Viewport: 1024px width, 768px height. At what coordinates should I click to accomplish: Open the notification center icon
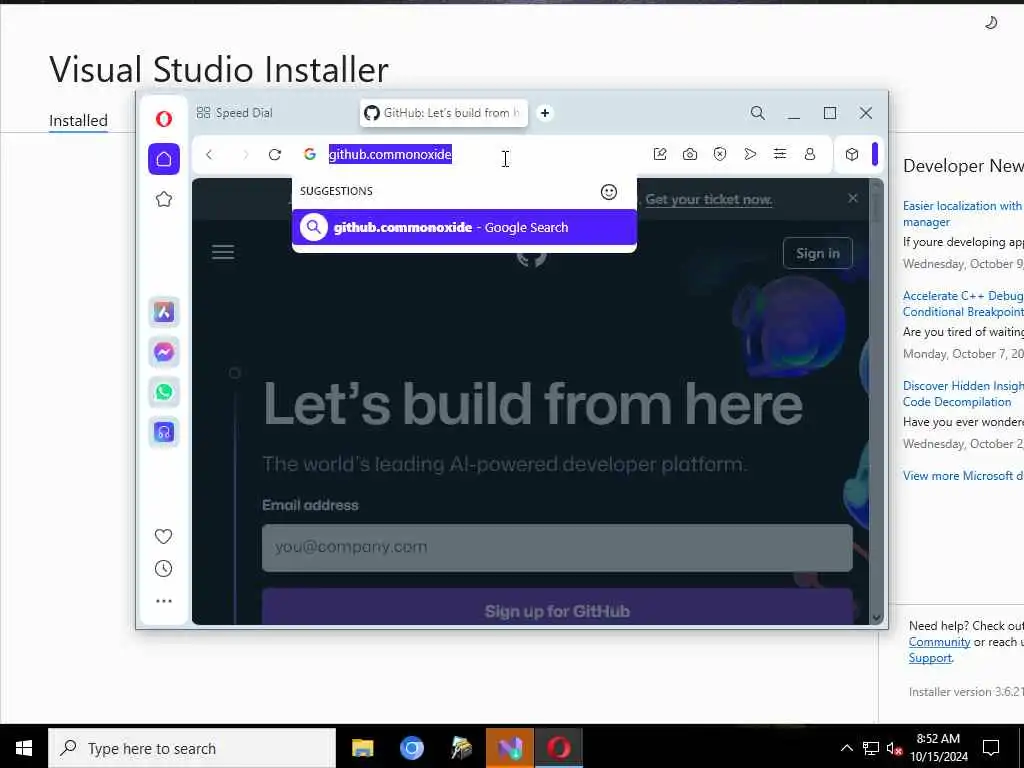point(991,748)
